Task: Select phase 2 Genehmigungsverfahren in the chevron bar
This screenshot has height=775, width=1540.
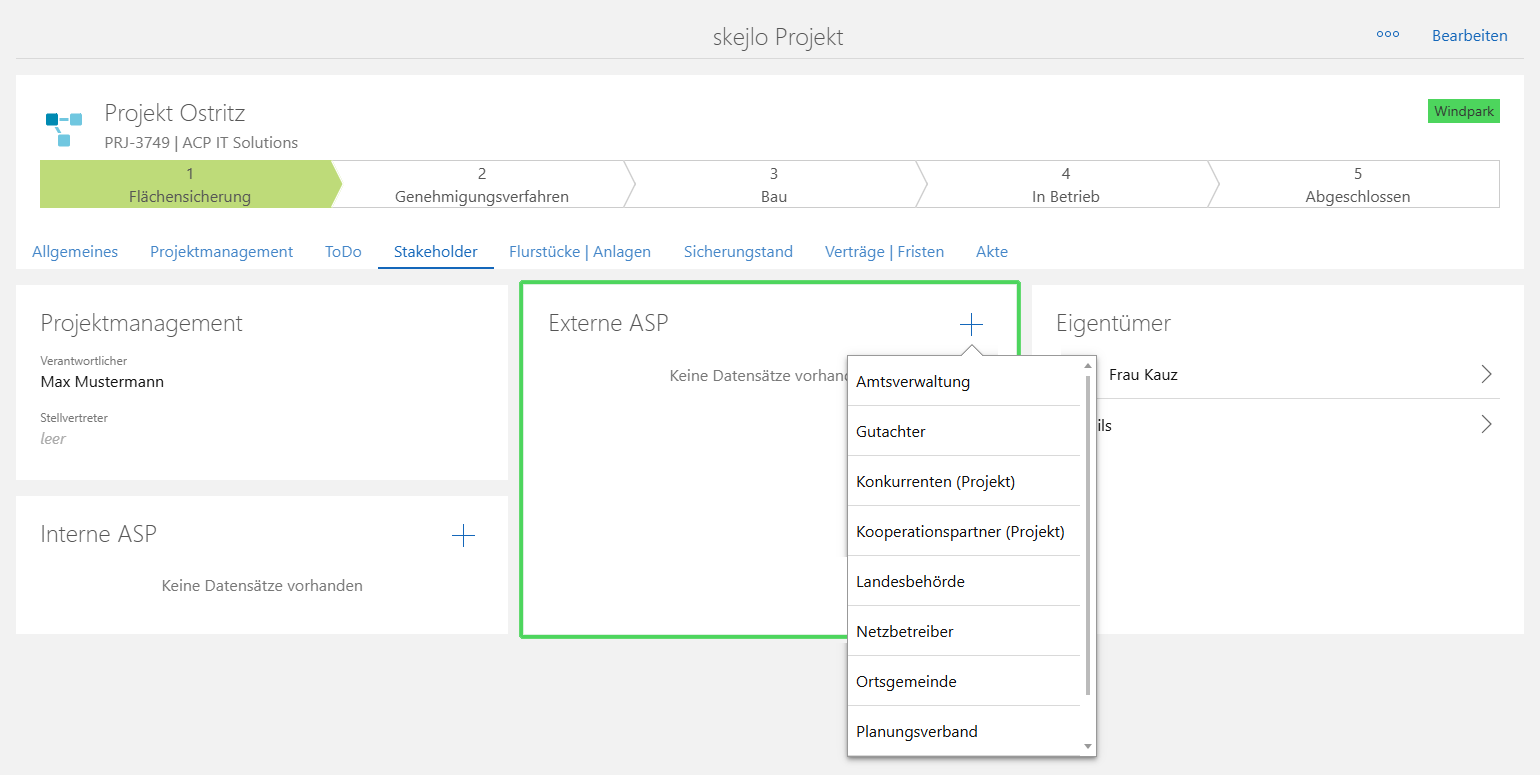Action: [482, 184]
